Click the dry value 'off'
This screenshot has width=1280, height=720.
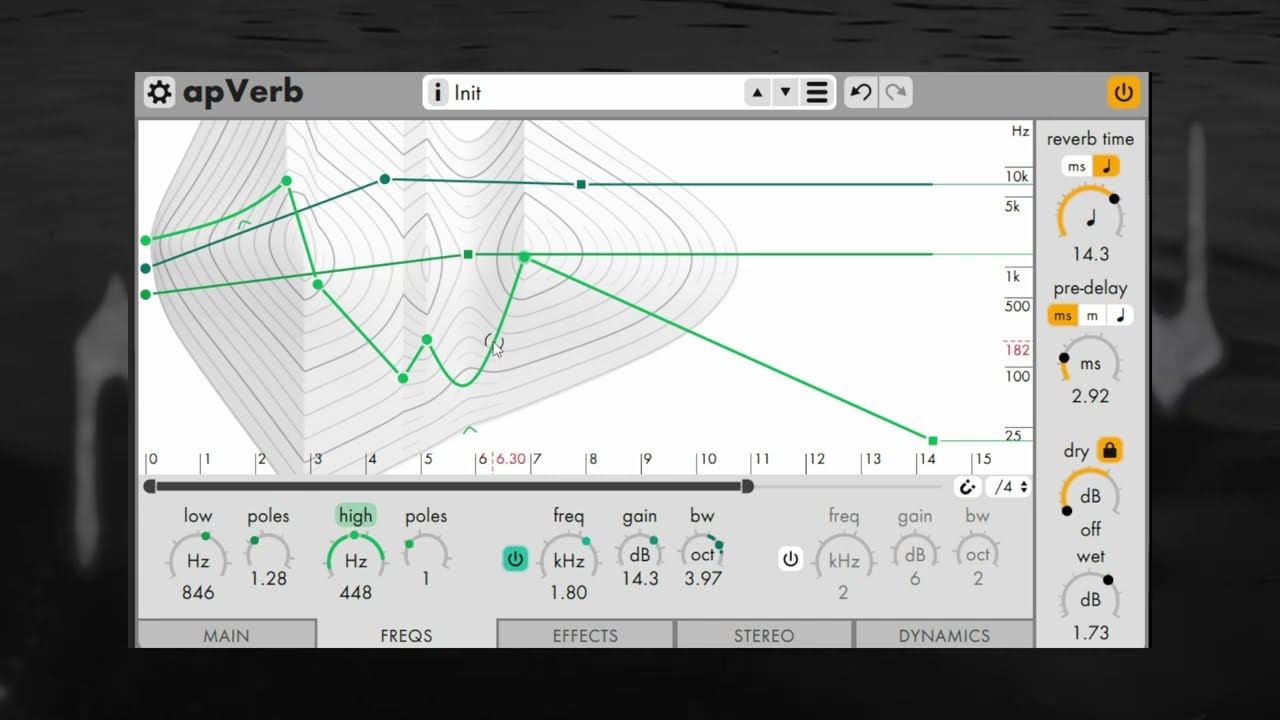(1090, 530)
